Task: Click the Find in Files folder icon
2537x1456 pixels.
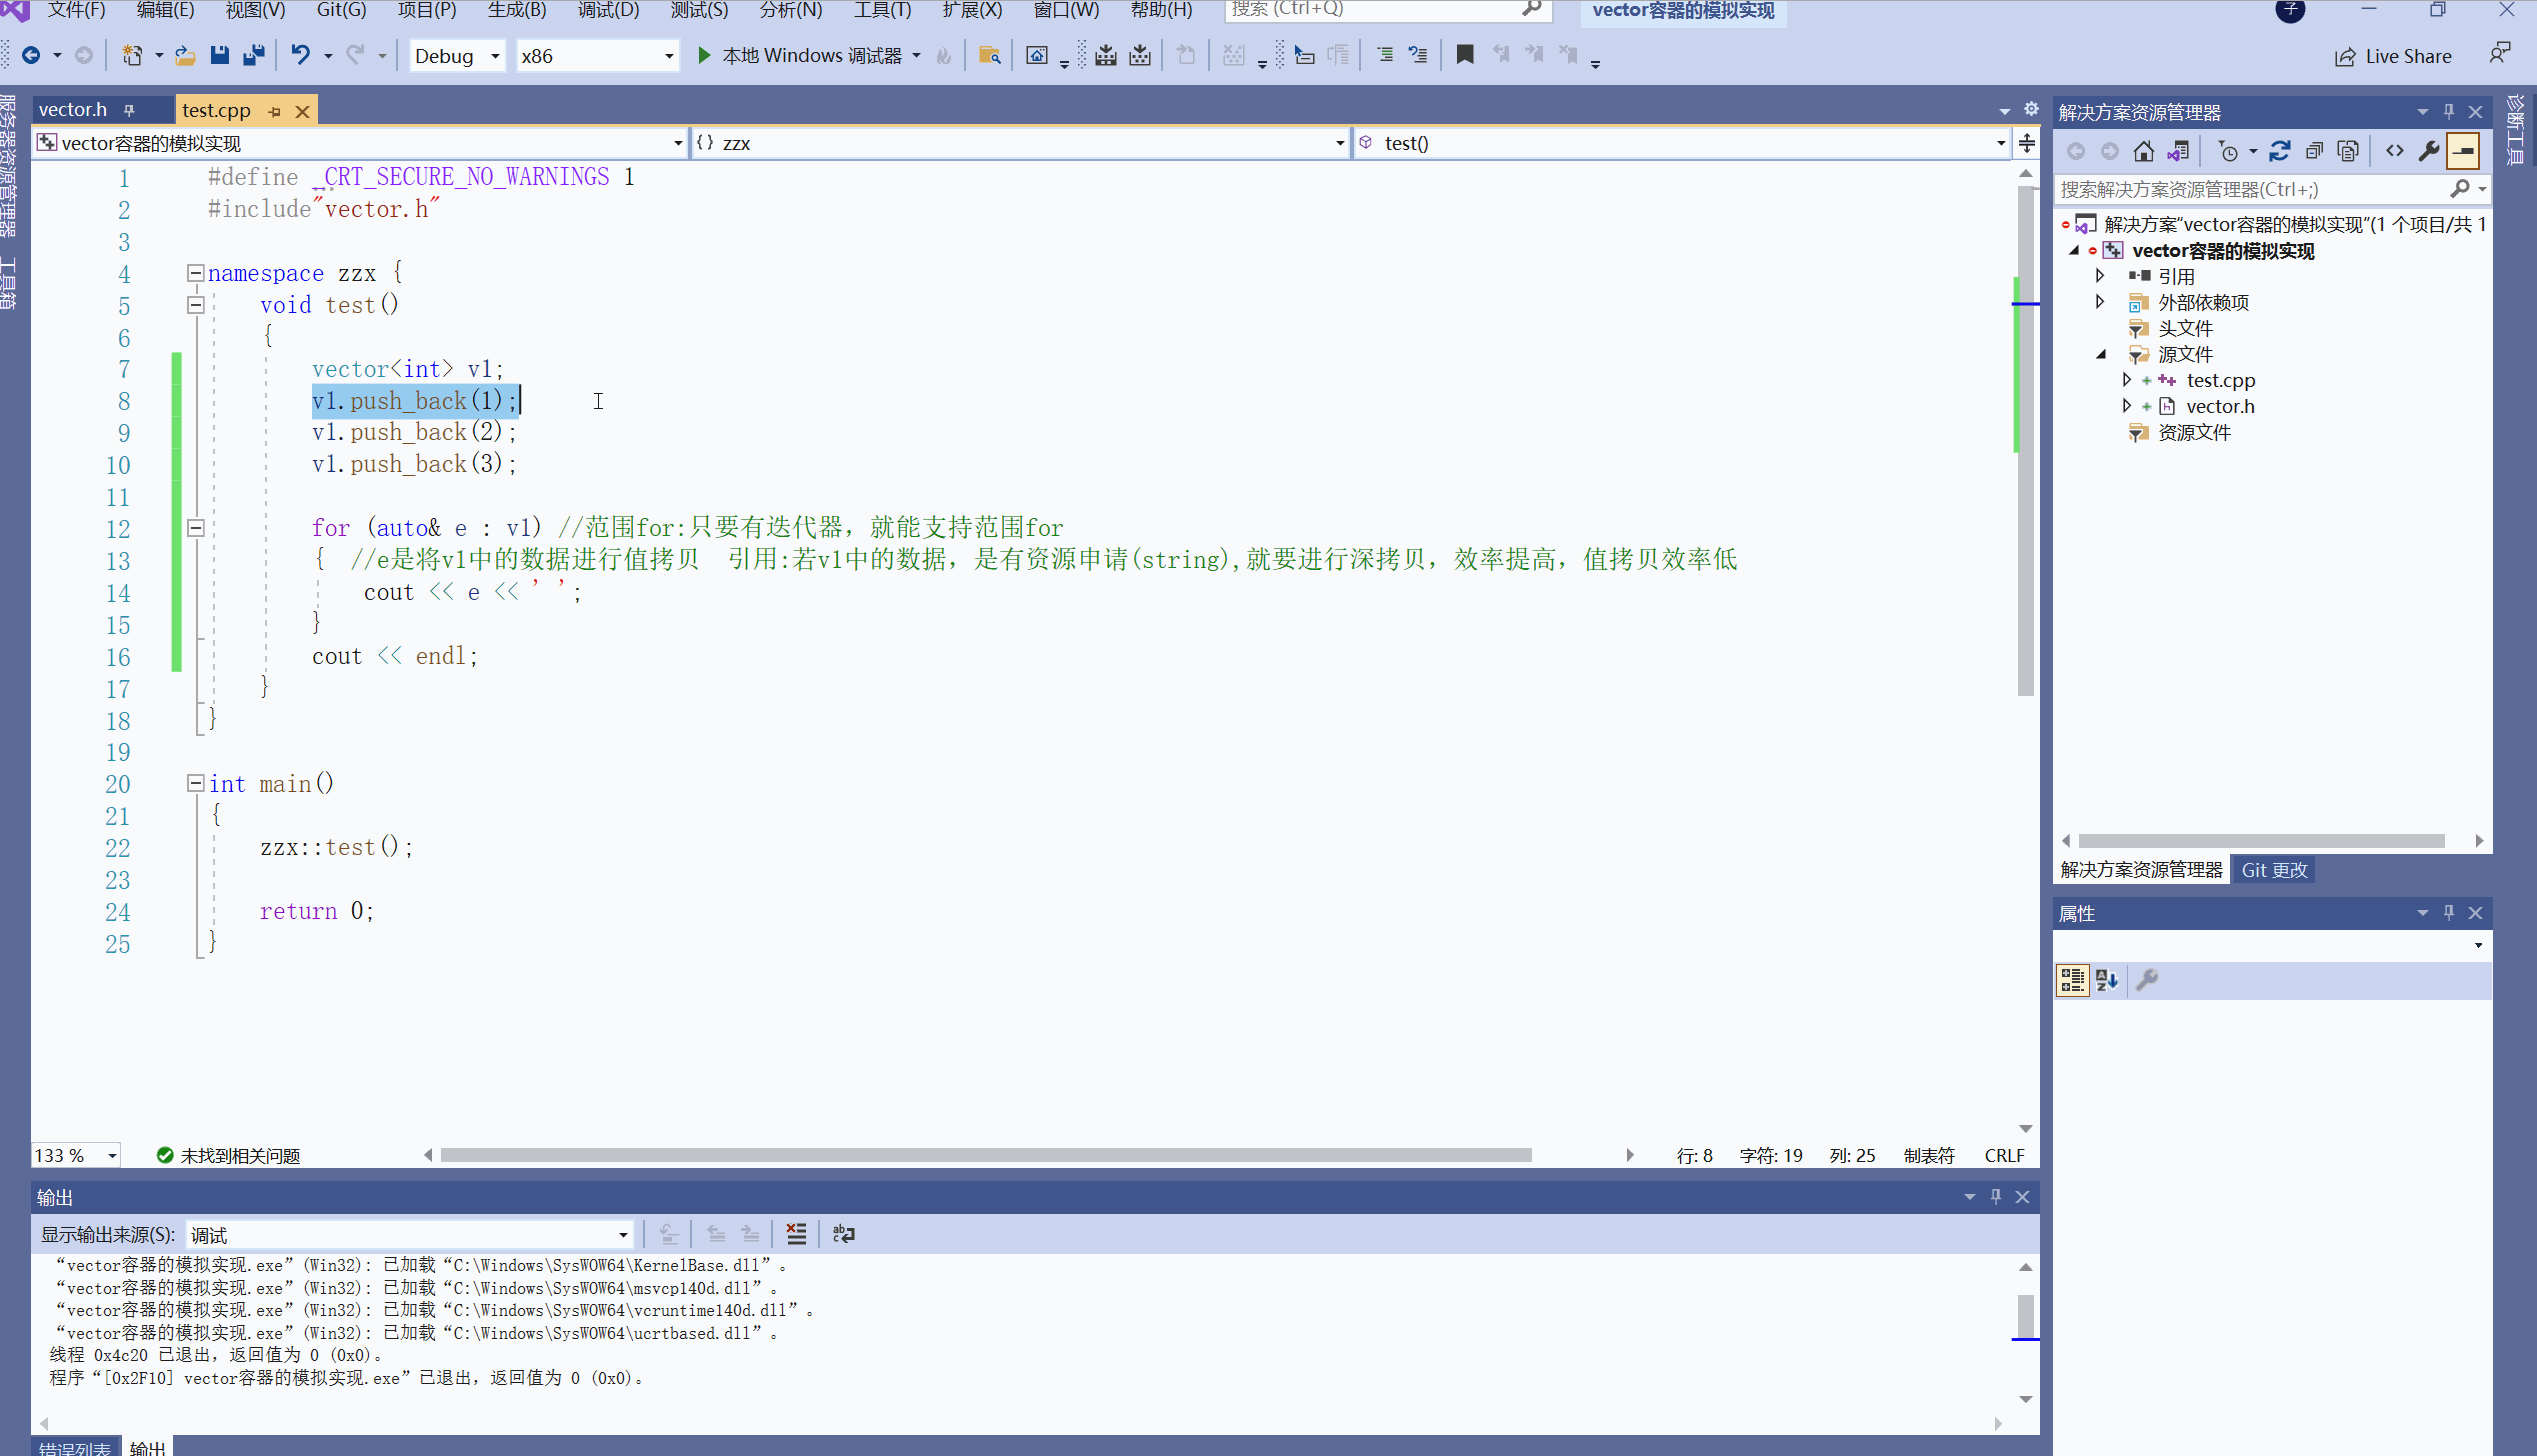Action: [x=989, y=55]
